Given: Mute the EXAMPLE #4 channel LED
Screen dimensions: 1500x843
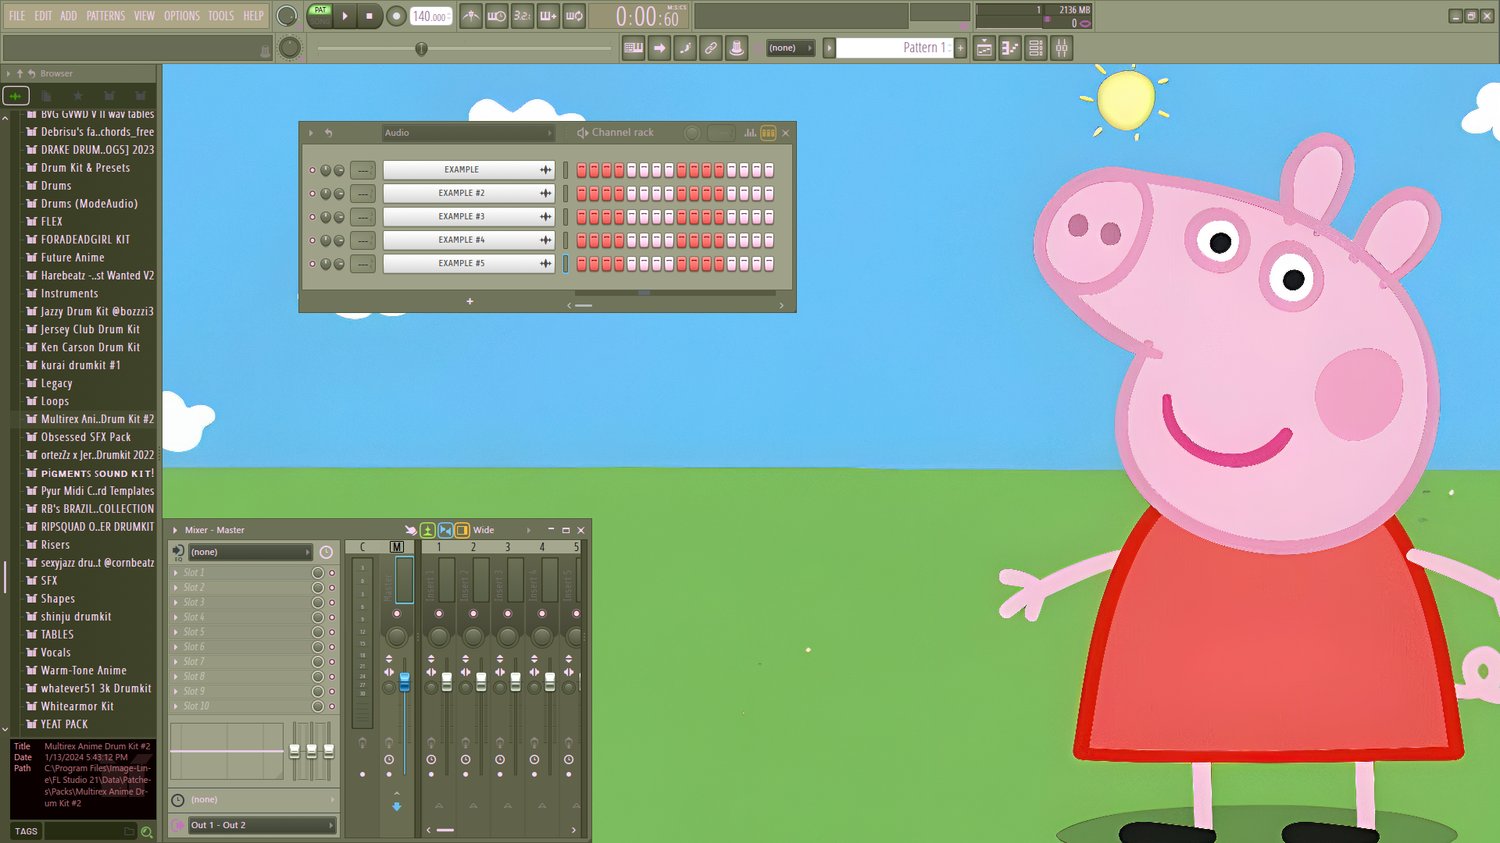Looking at the screenshot, I should (x=312, y=241).
